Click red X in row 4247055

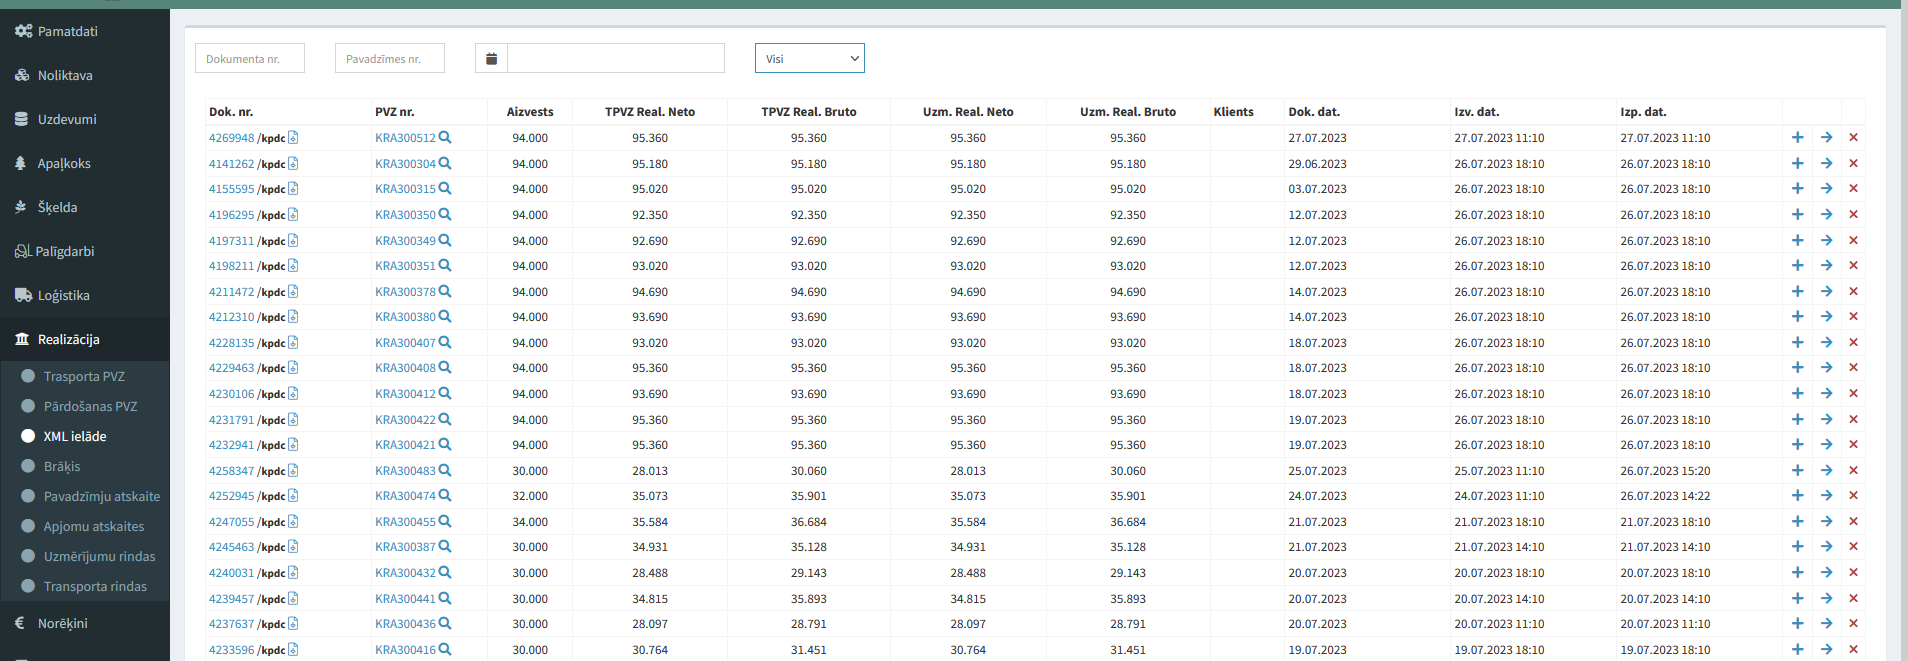pyautogui.click(x=1853, y=522)
